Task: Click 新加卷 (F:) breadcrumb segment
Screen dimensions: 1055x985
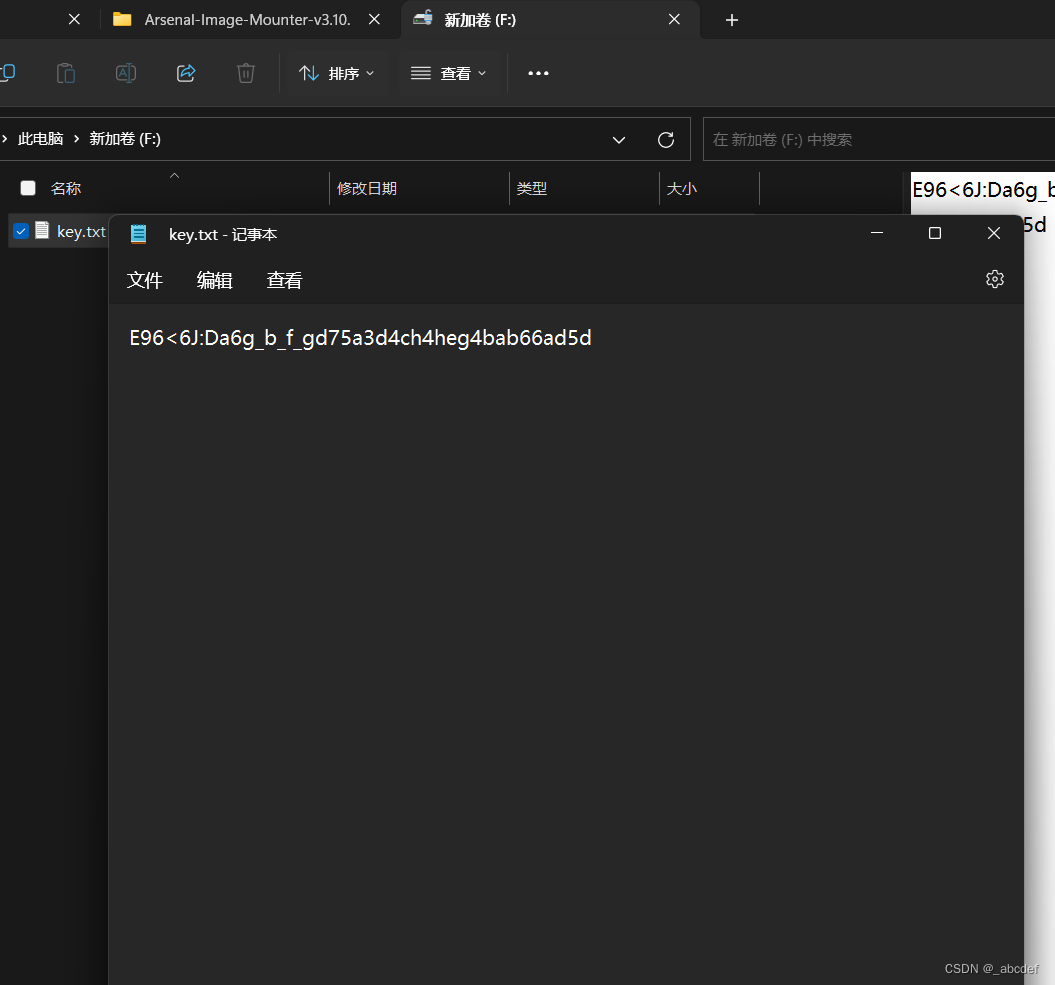Action: 124,139
